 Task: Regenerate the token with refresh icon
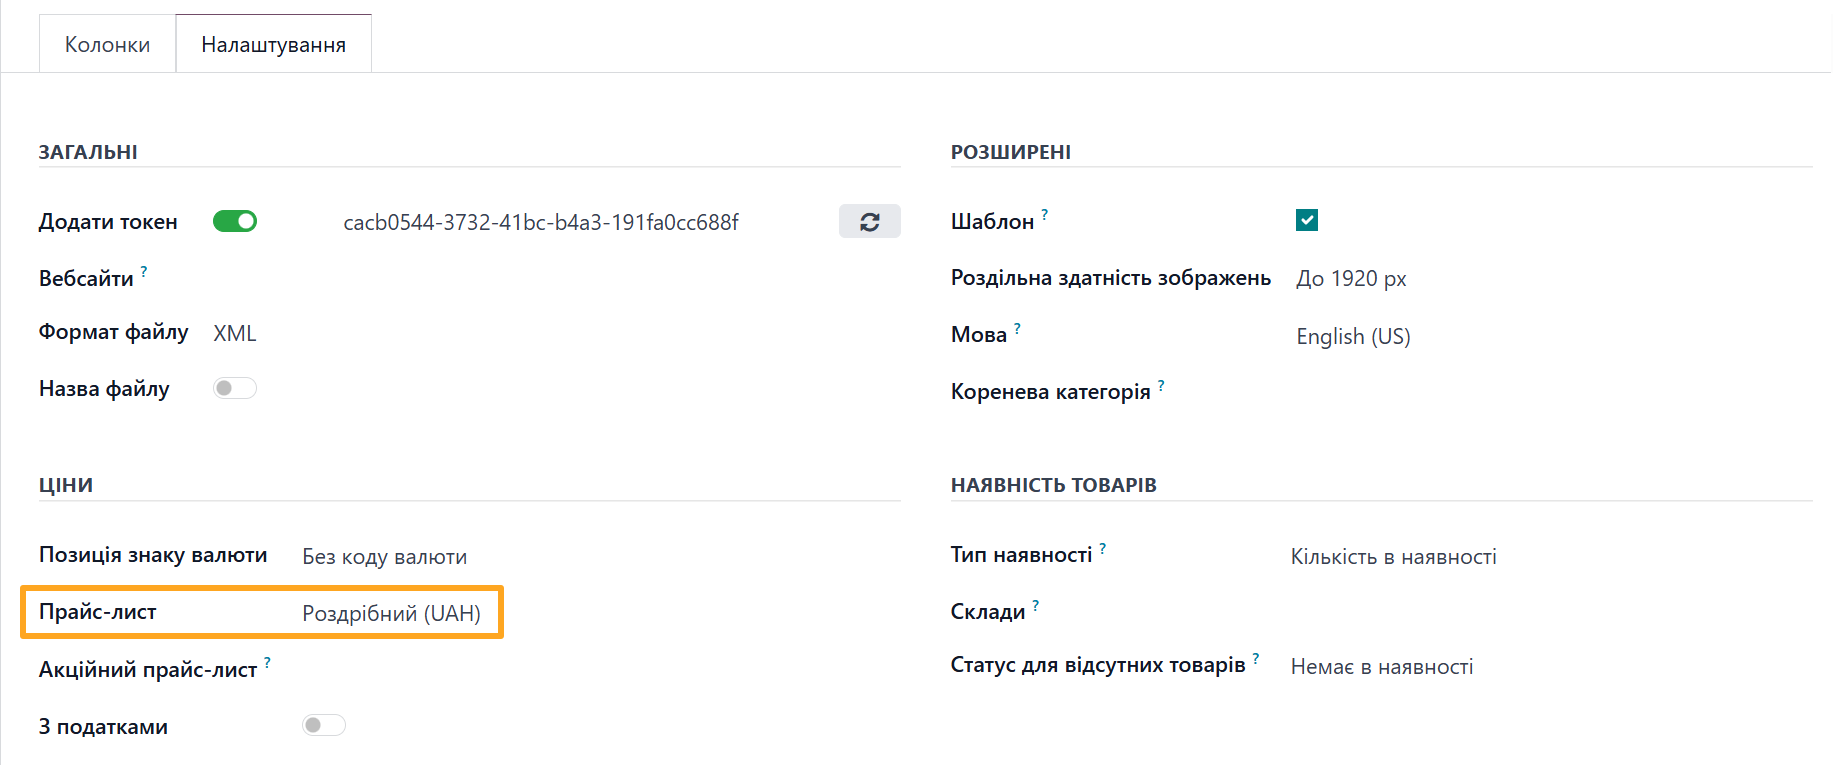(x=869, y=222)
